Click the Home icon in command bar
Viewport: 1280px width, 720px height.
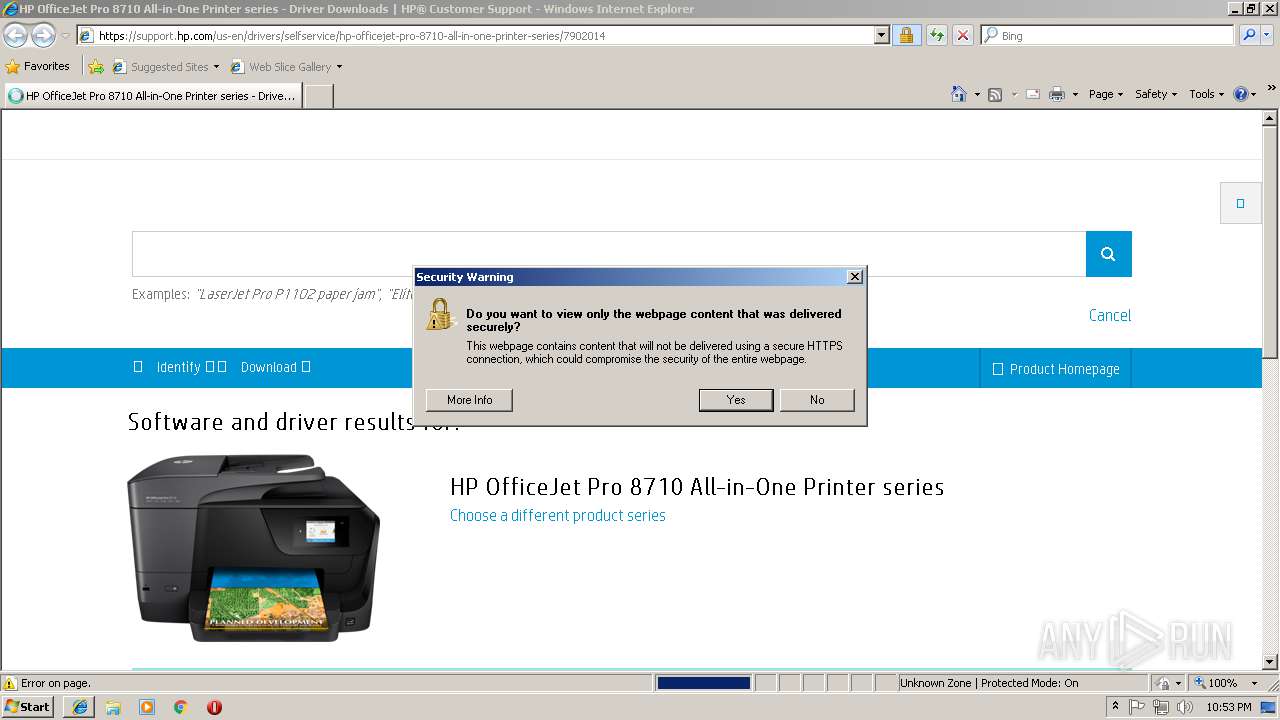click(959, 94)
